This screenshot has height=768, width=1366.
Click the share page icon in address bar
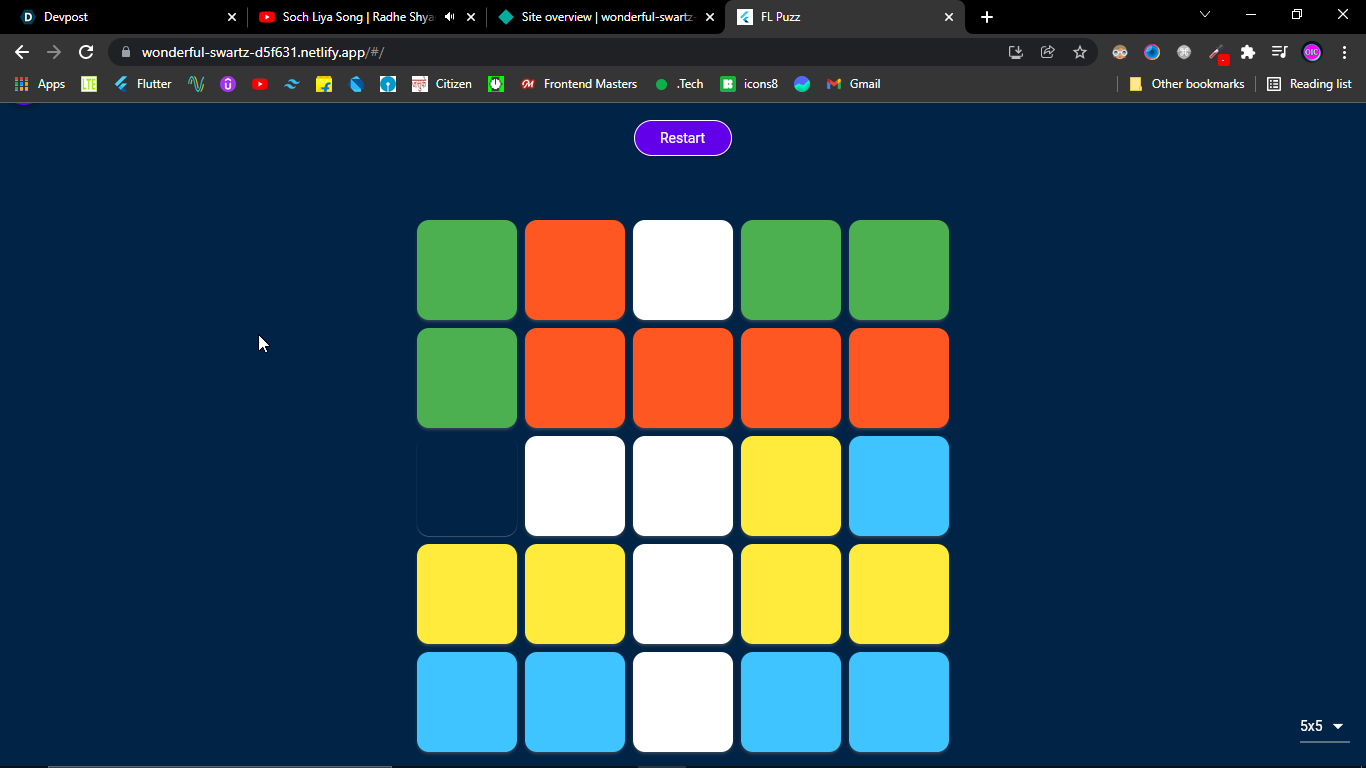(x=1048, y=52)
